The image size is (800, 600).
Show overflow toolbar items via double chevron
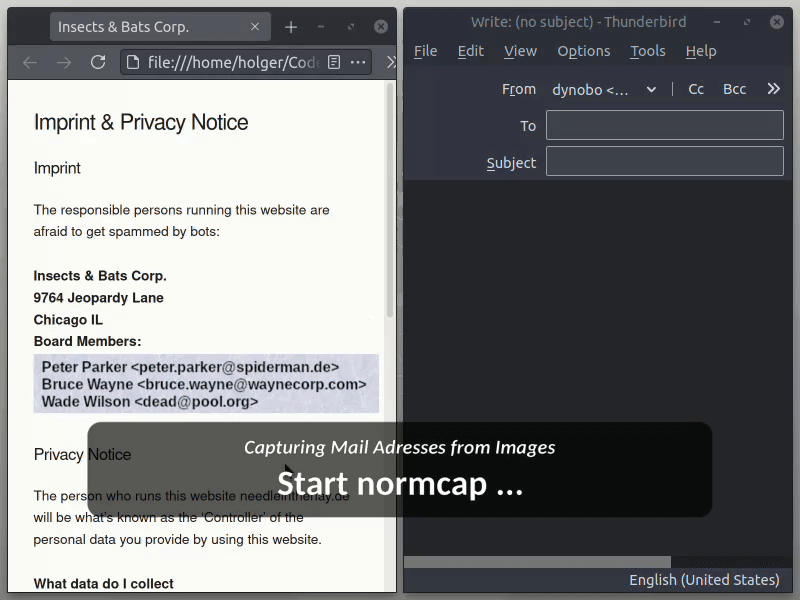(x=389, y=62)
